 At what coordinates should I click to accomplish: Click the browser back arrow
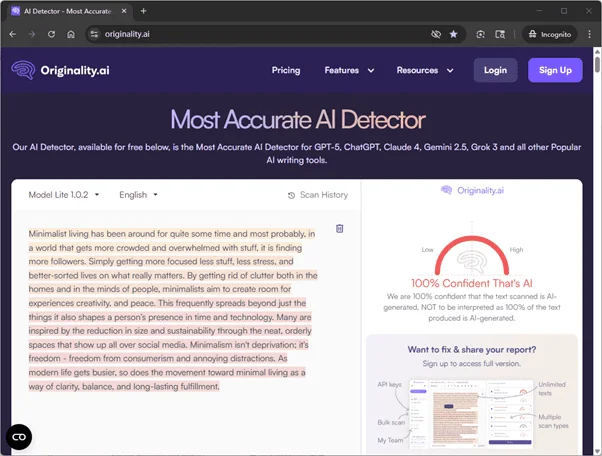[13, 34]
